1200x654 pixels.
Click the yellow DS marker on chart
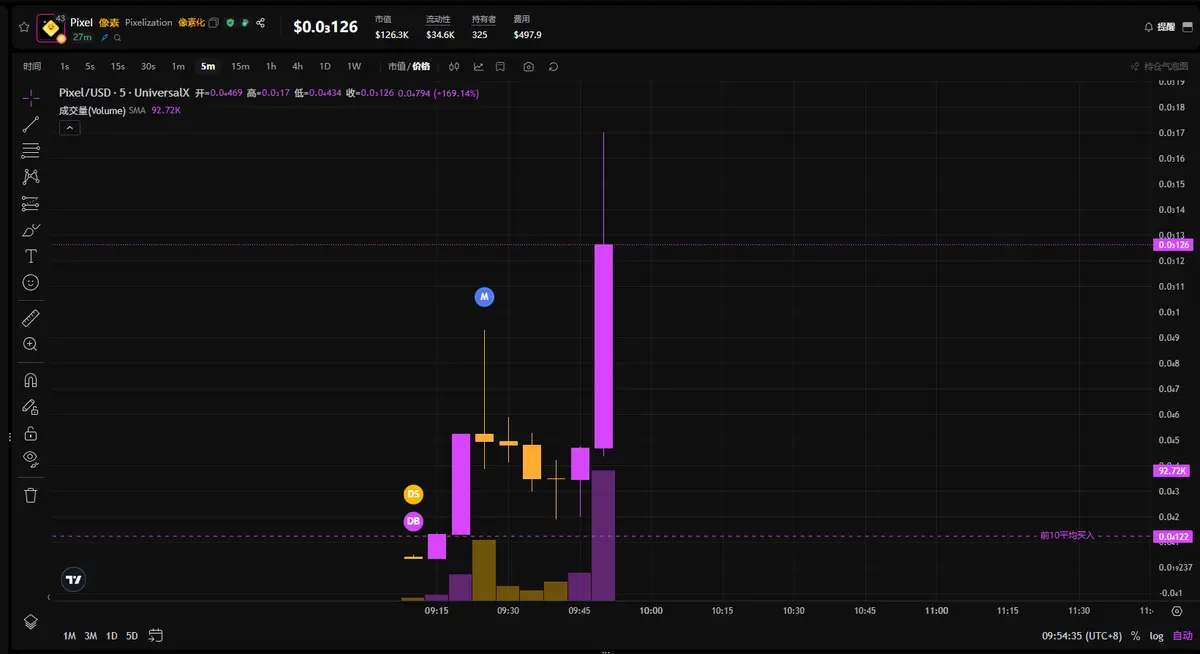point(413,494)
